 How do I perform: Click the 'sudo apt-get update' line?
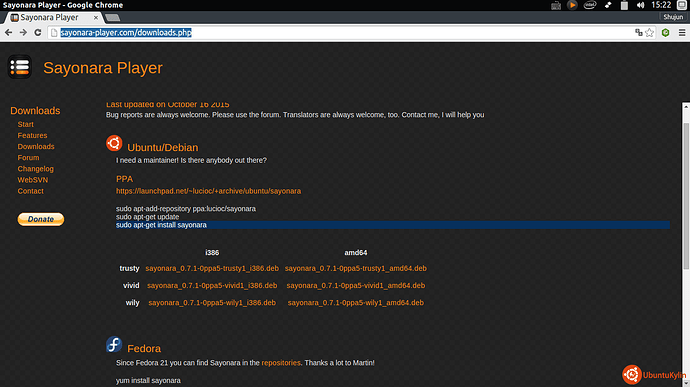(x=147, y=217)
